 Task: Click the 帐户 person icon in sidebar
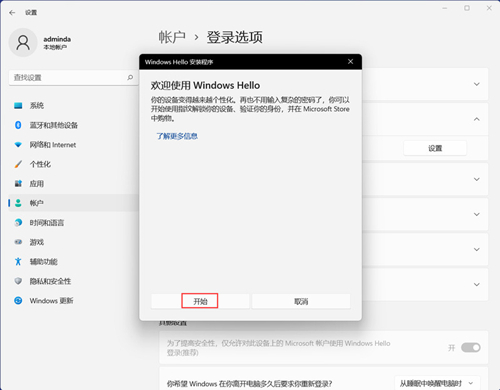pyautogui.click(x=18, y=203)
